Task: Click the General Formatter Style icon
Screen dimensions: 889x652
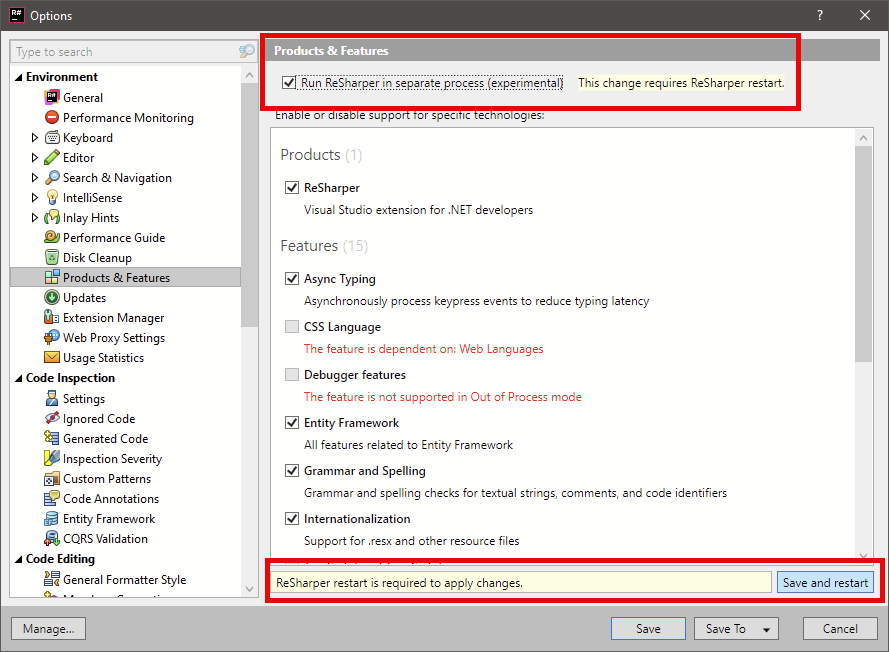Action: pyautogui.click(x=52, y=579)
